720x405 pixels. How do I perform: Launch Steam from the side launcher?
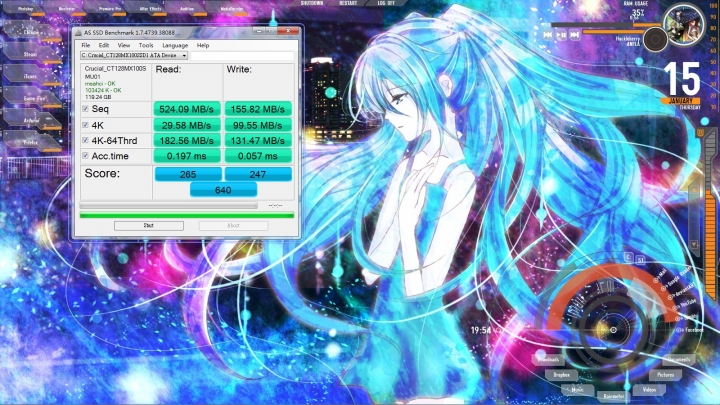pyautogui.click(x=31, y=54)
